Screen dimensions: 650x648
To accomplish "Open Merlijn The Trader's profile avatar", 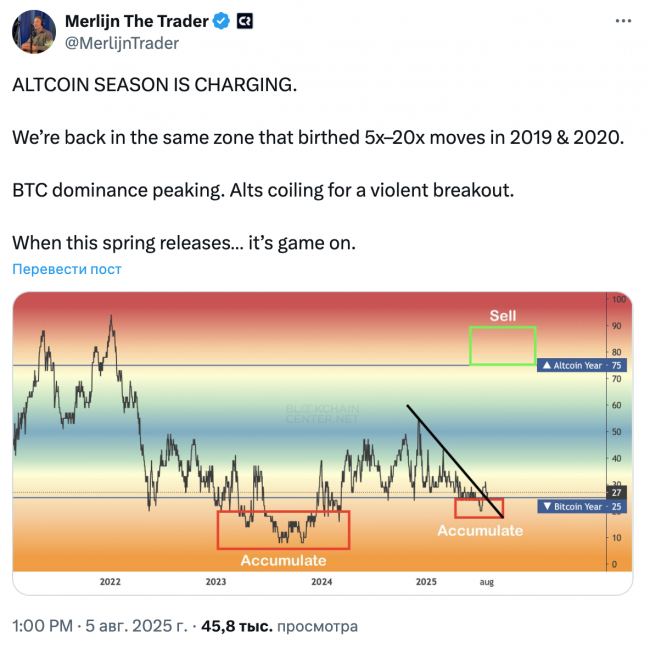I will tap(34, 32).
